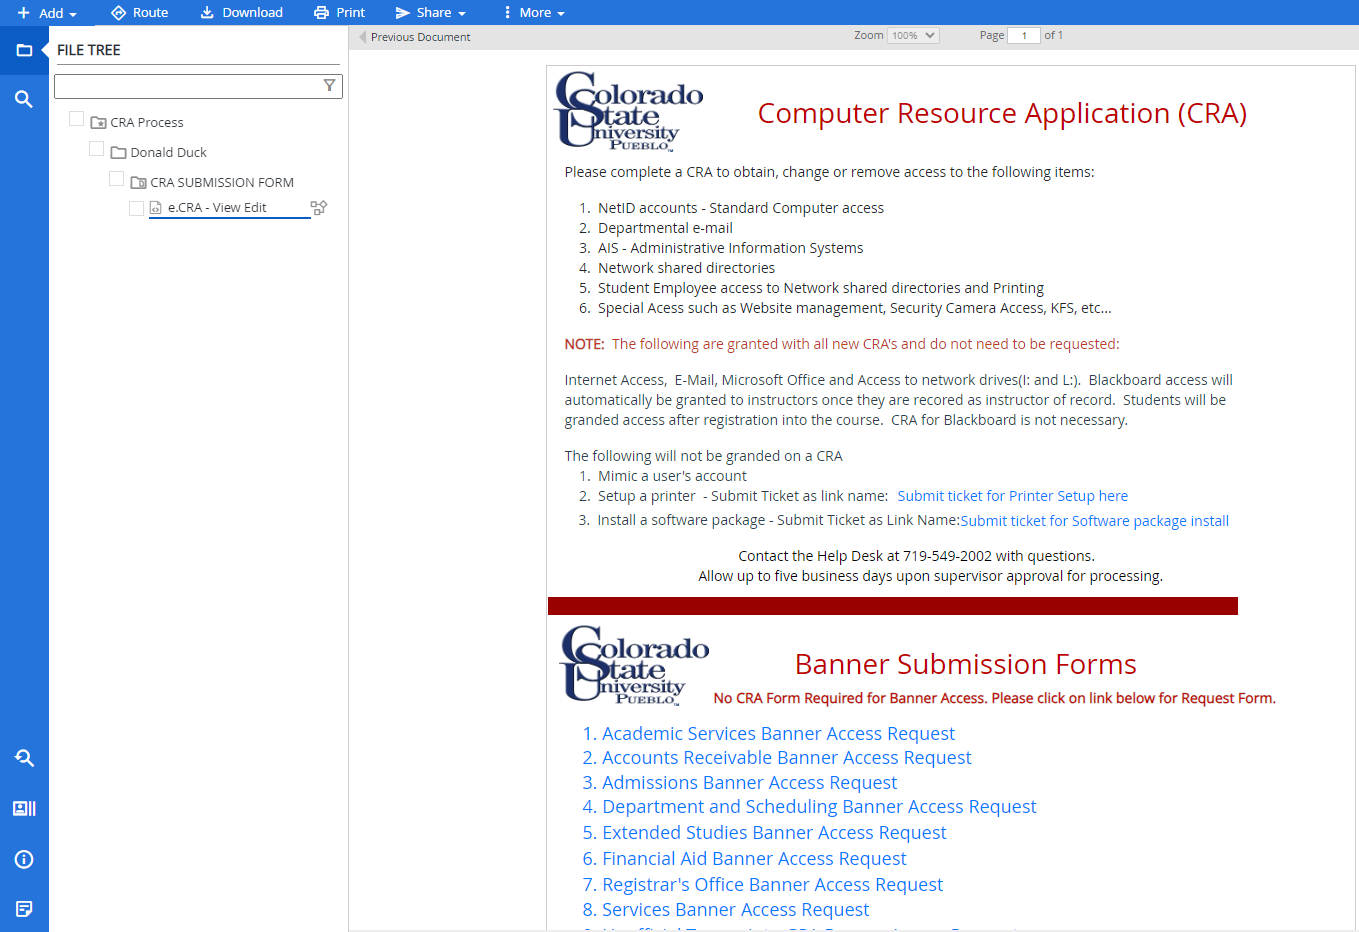Open the search magnifier sidebar icon
Image resolution: width=1359 pixels, height=932 pixels.
click(x=24, y=99)
